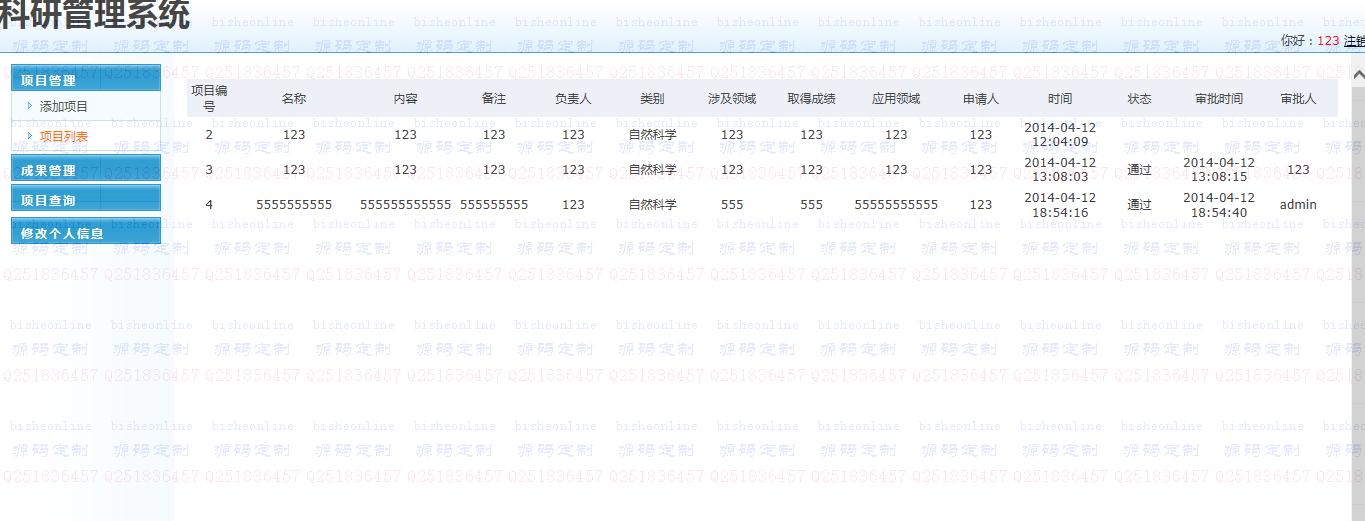Open the 项目查询 menu section

[85, 200]
